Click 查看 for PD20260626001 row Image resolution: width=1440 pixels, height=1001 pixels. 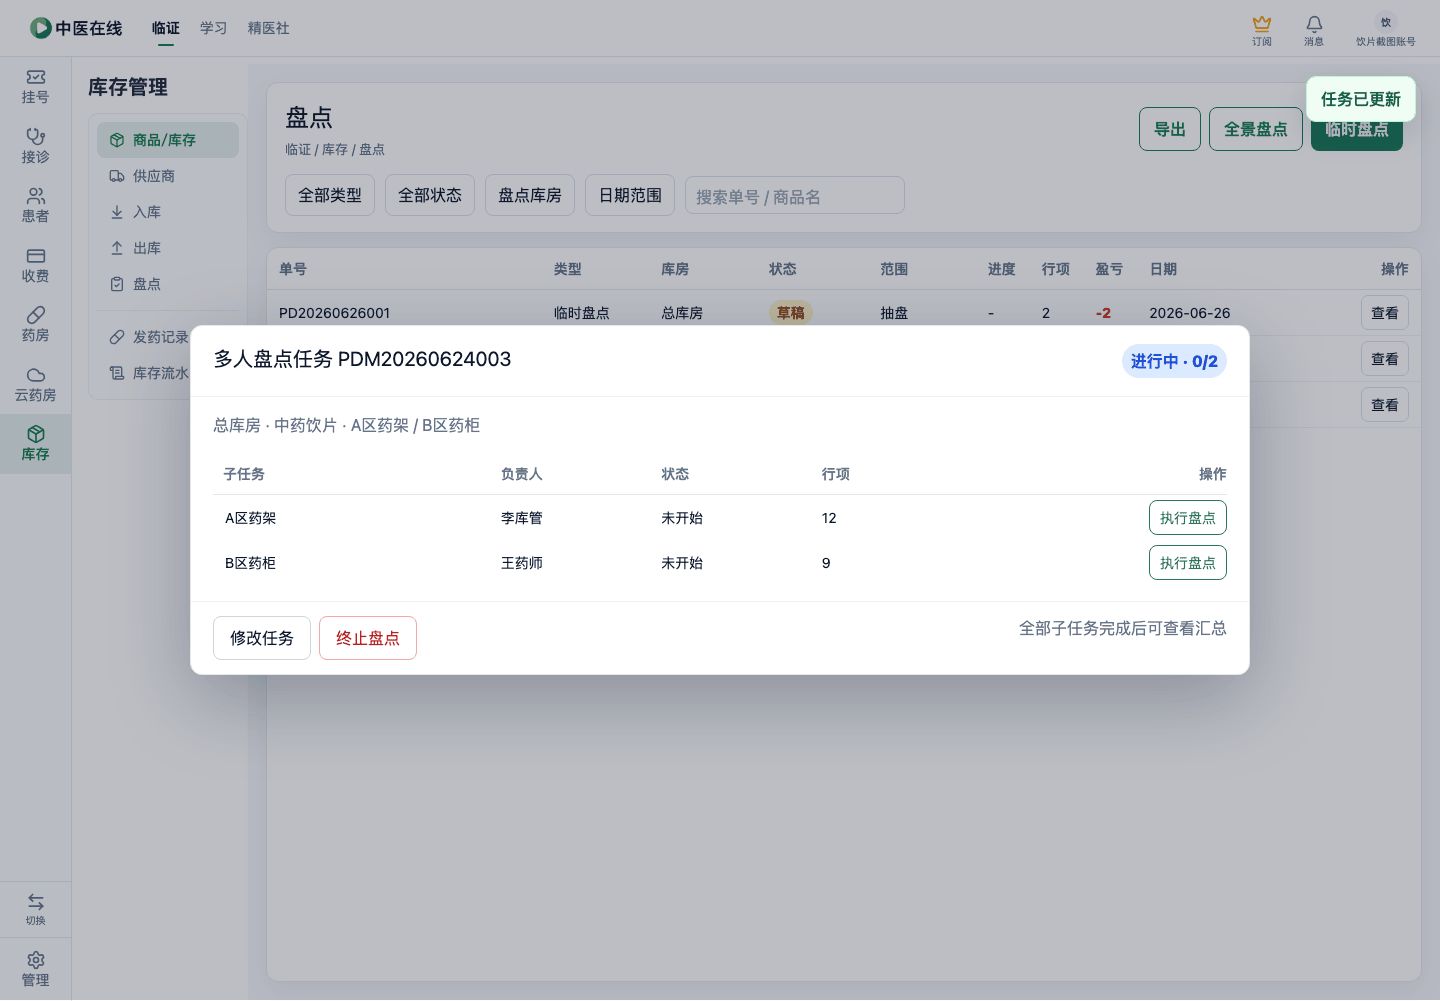(1385, 313)
